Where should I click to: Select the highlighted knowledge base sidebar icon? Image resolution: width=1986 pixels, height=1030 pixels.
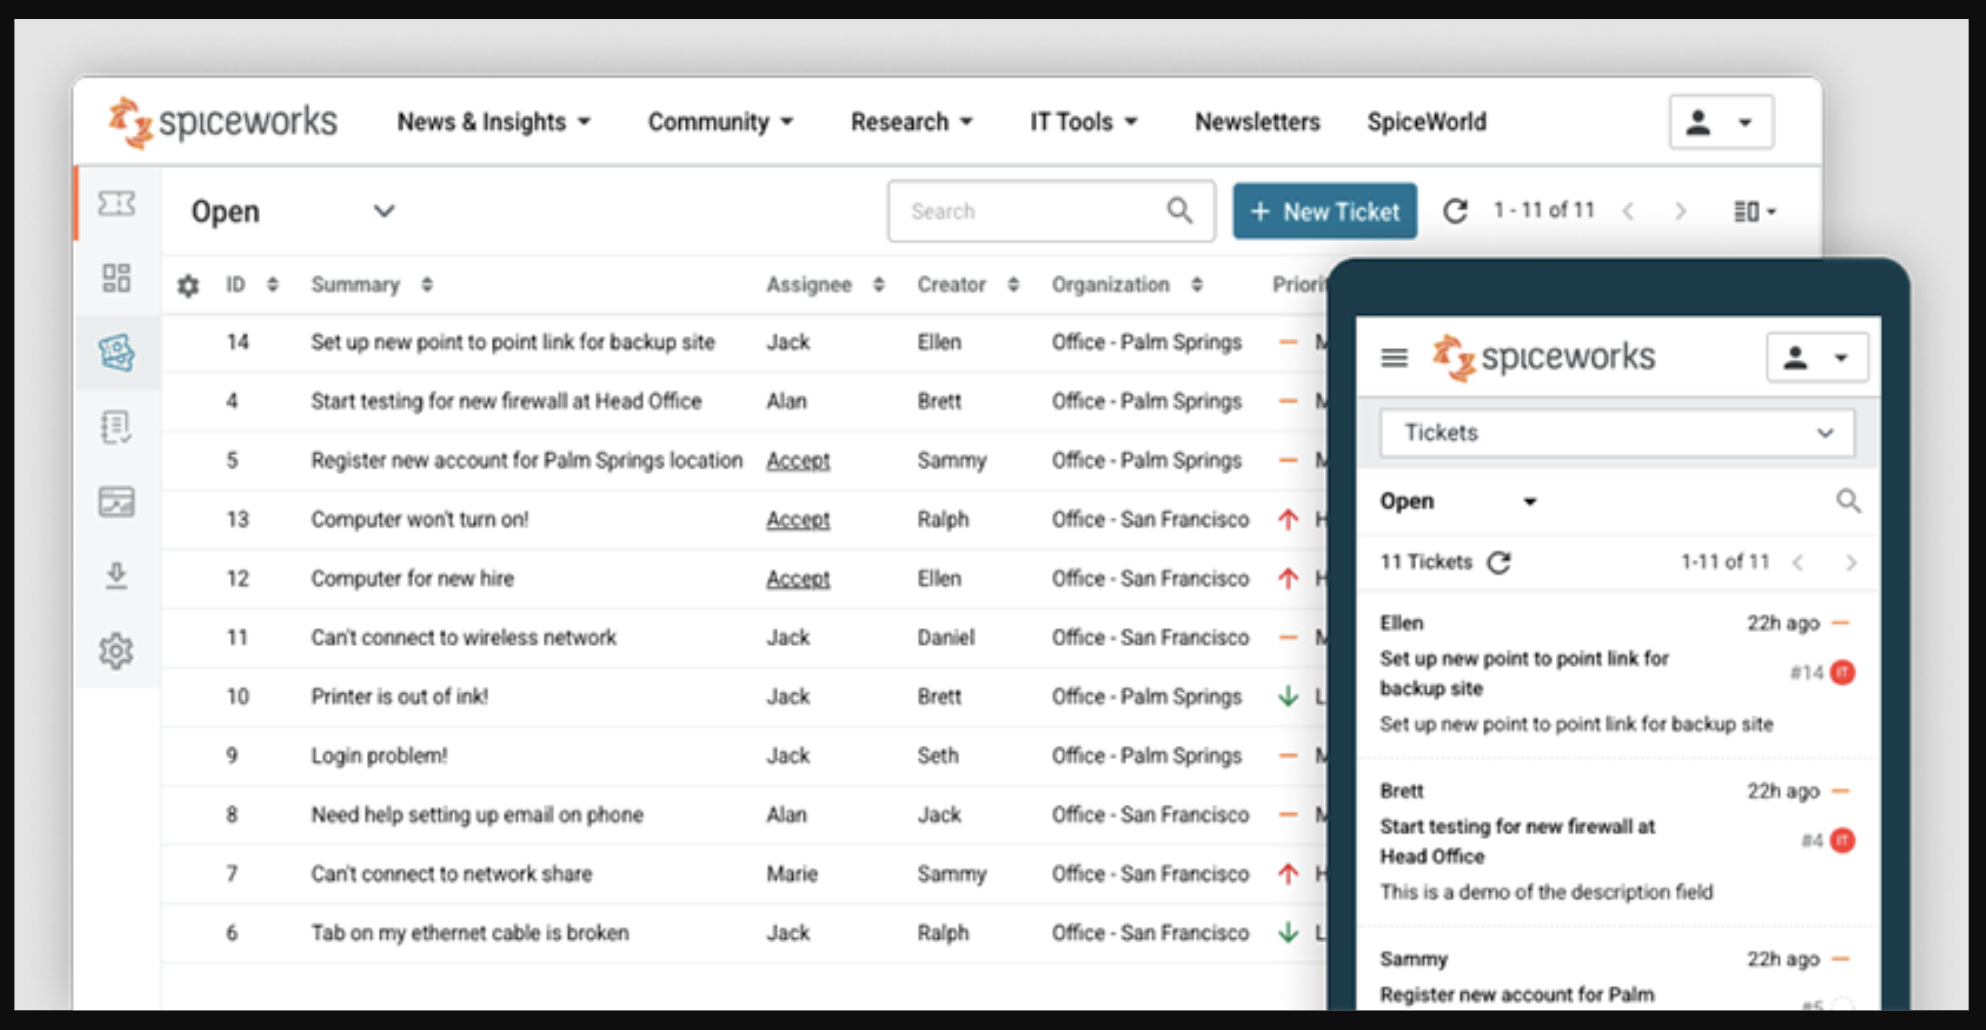[x=116, y=352]
